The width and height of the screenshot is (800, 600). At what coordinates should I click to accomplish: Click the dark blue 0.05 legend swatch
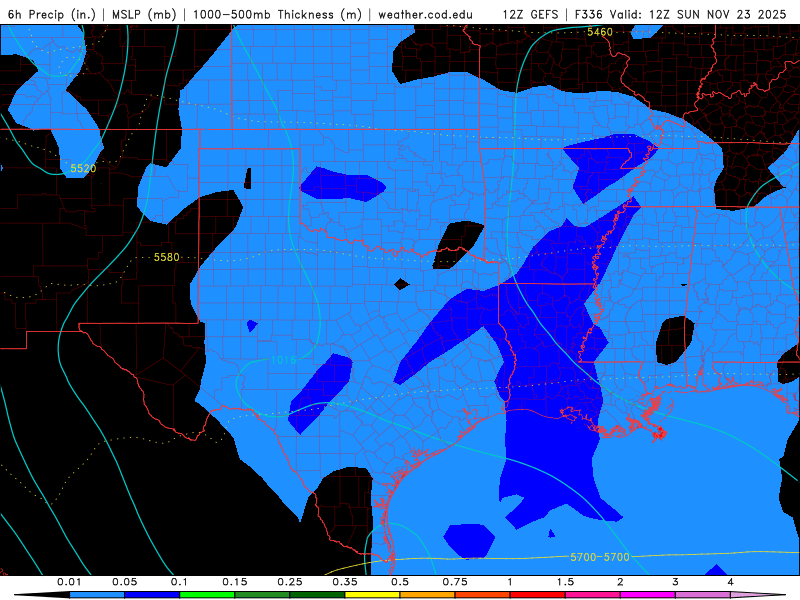[x=152, y=595]
